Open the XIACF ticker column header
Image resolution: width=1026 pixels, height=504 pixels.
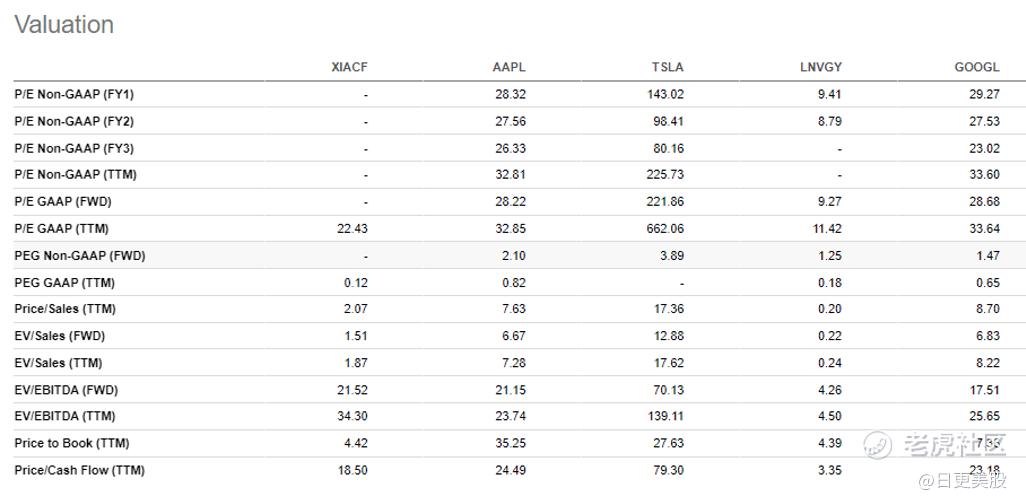pos(350,67)
